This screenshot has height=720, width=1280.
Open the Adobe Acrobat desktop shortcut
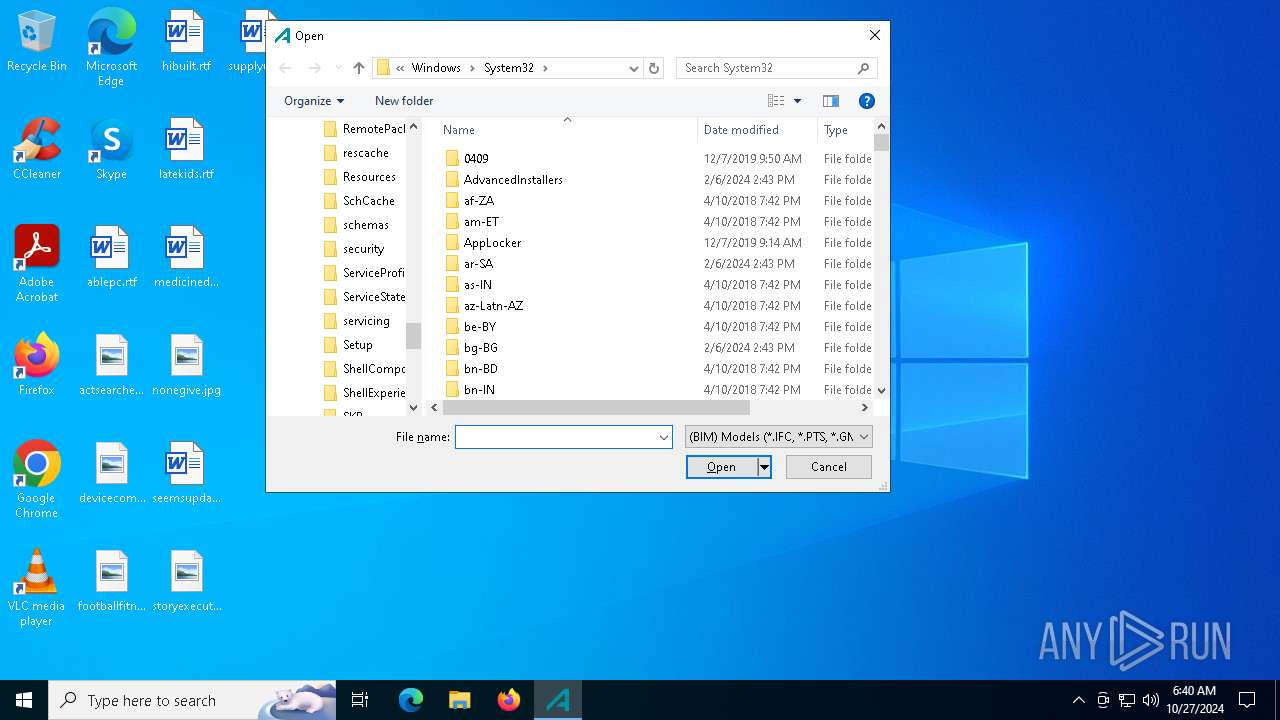(37, 264)
